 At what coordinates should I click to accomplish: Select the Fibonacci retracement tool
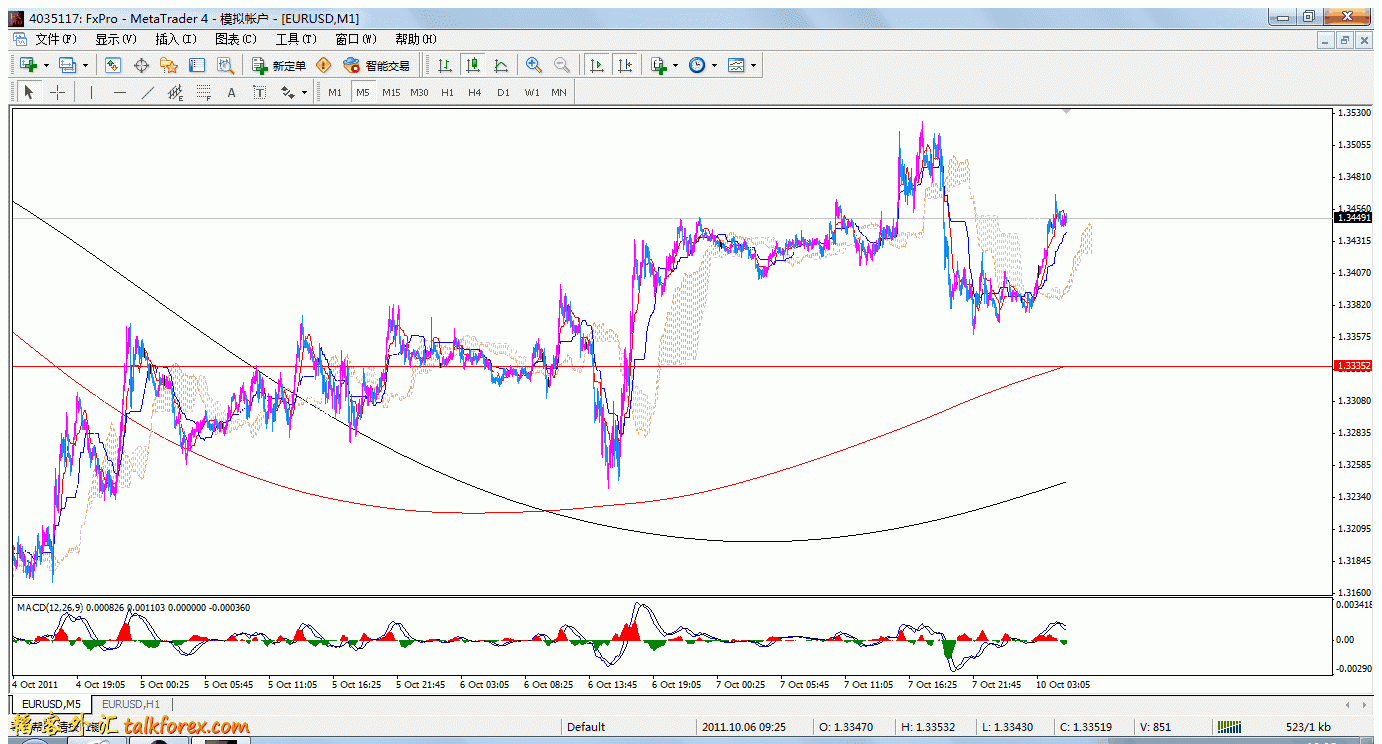[204, 92]
